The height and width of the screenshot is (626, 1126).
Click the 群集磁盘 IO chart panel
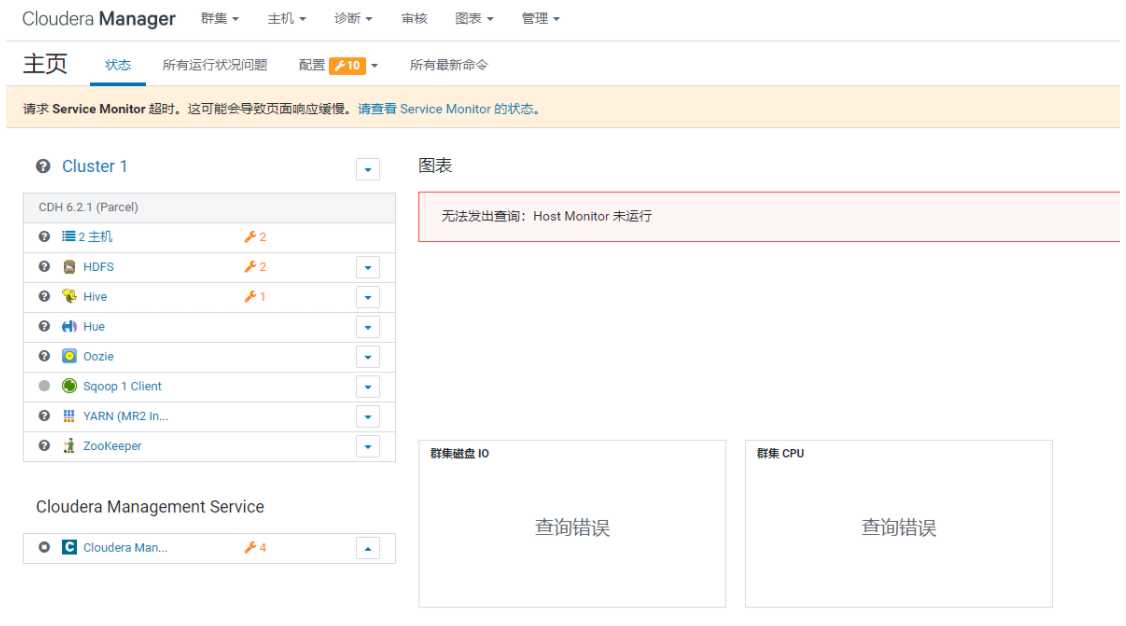(572, 524)
